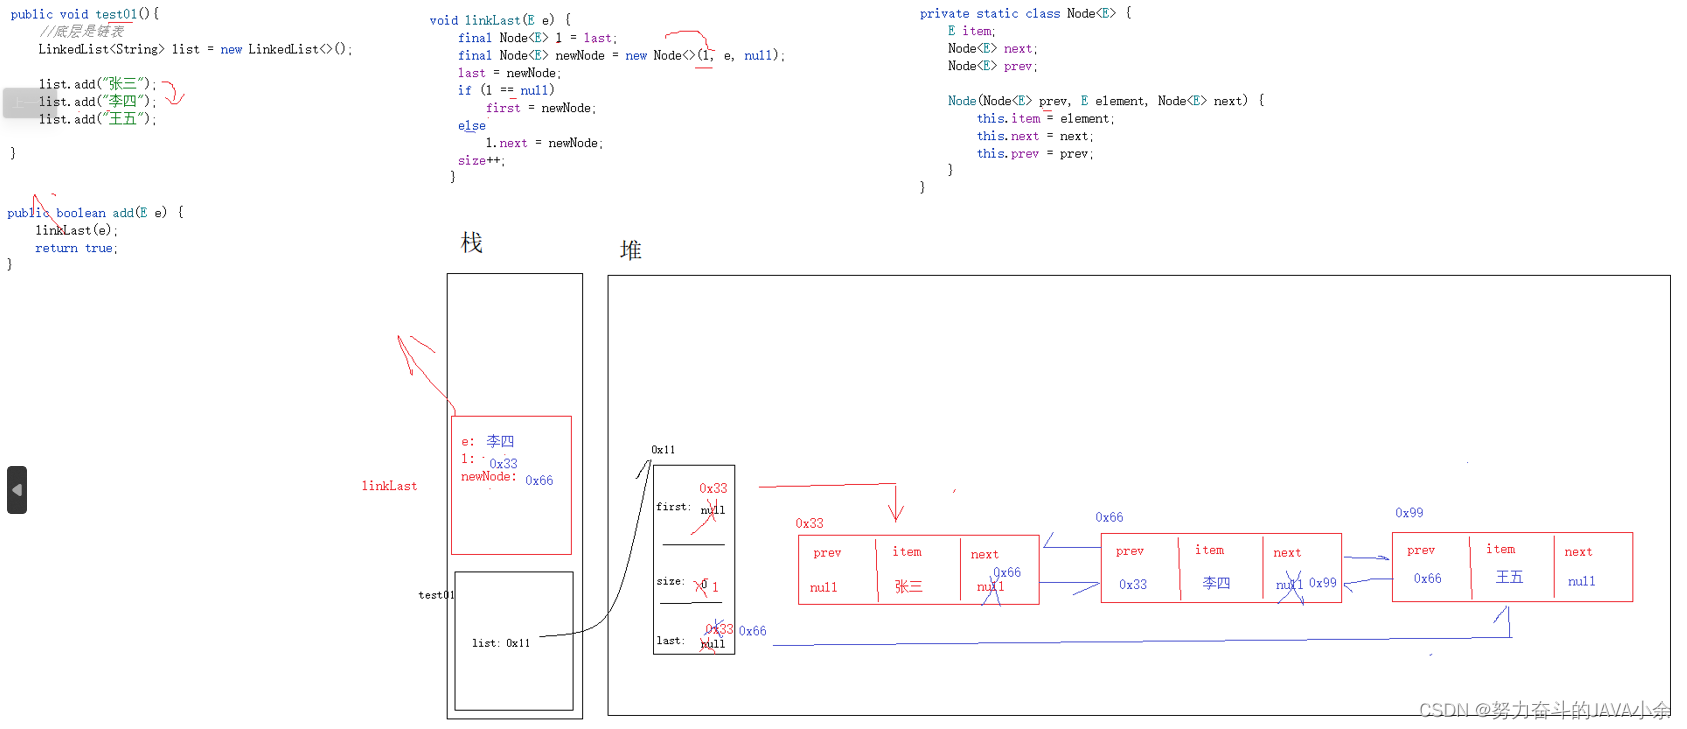Click the previous-image left arrow button
The width and height of the screenshot is (1687, 729).
17,490
